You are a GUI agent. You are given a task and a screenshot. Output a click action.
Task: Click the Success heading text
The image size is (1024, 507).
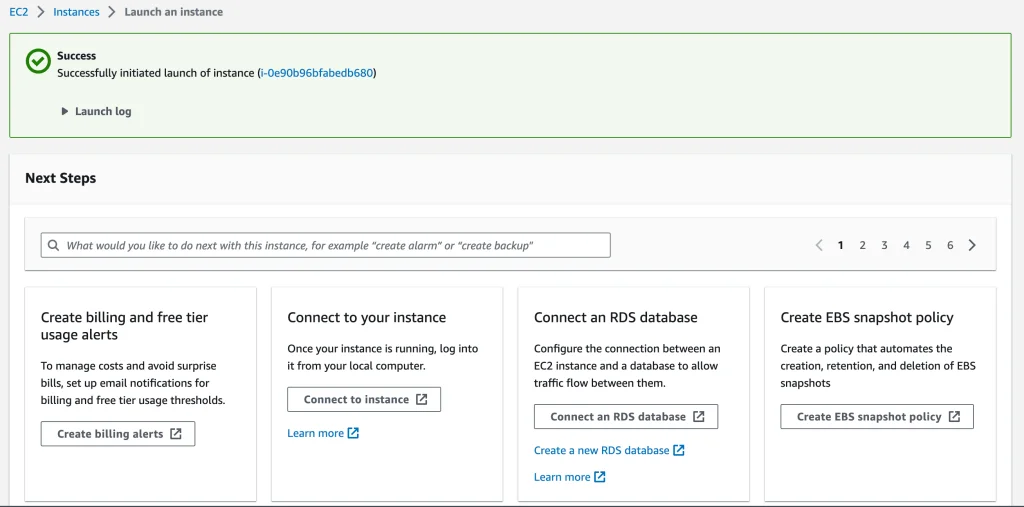click(76, 56)
